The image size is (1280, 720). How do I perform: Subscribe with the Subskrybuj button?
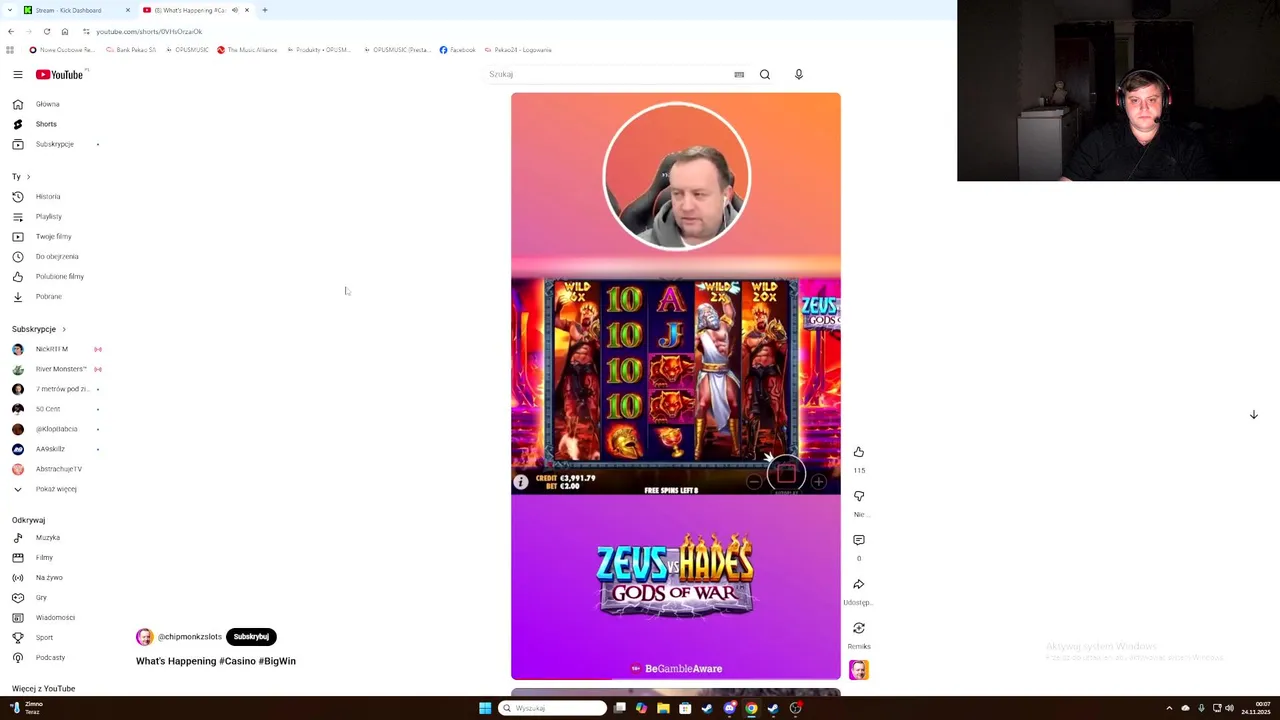pos(251,637)
